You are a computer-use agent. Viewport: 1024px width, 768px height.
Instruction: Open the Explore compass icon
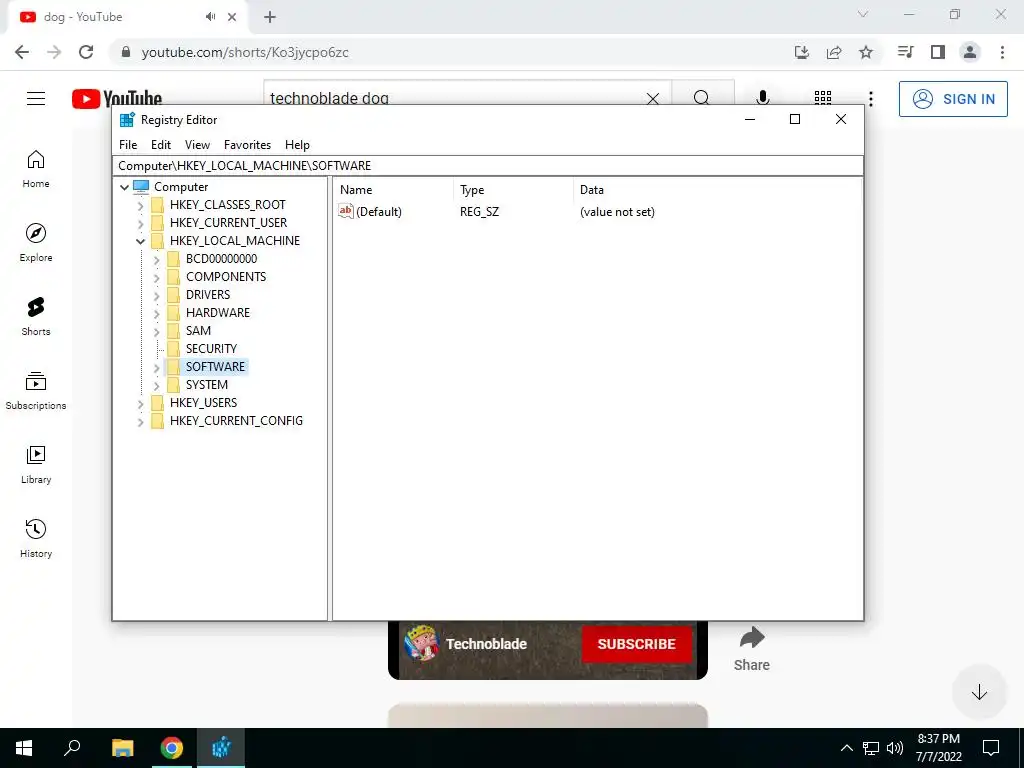click(35, 233)
